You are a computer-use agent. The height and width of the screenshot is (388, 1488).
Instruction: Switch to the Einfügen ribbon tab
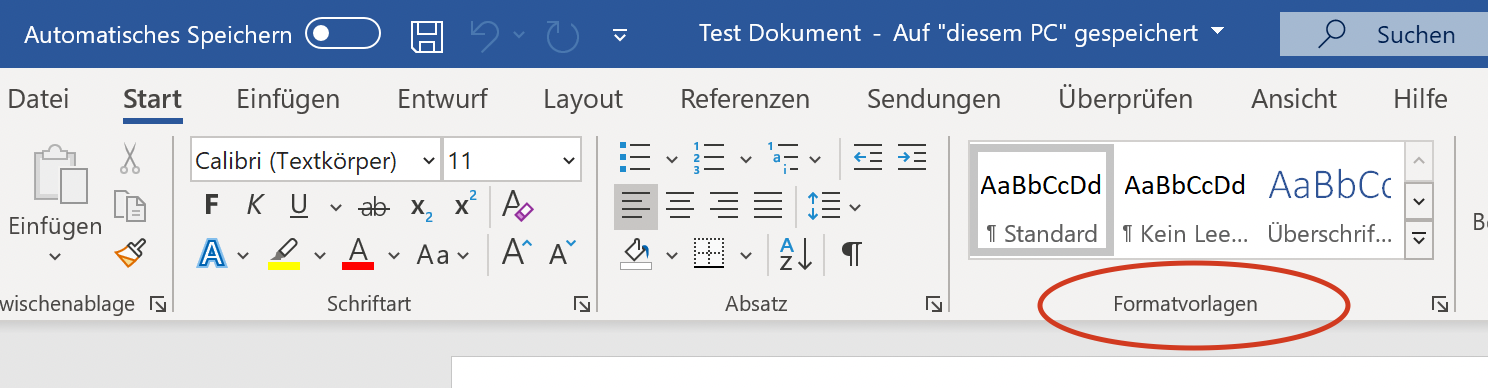pos(288,99)
